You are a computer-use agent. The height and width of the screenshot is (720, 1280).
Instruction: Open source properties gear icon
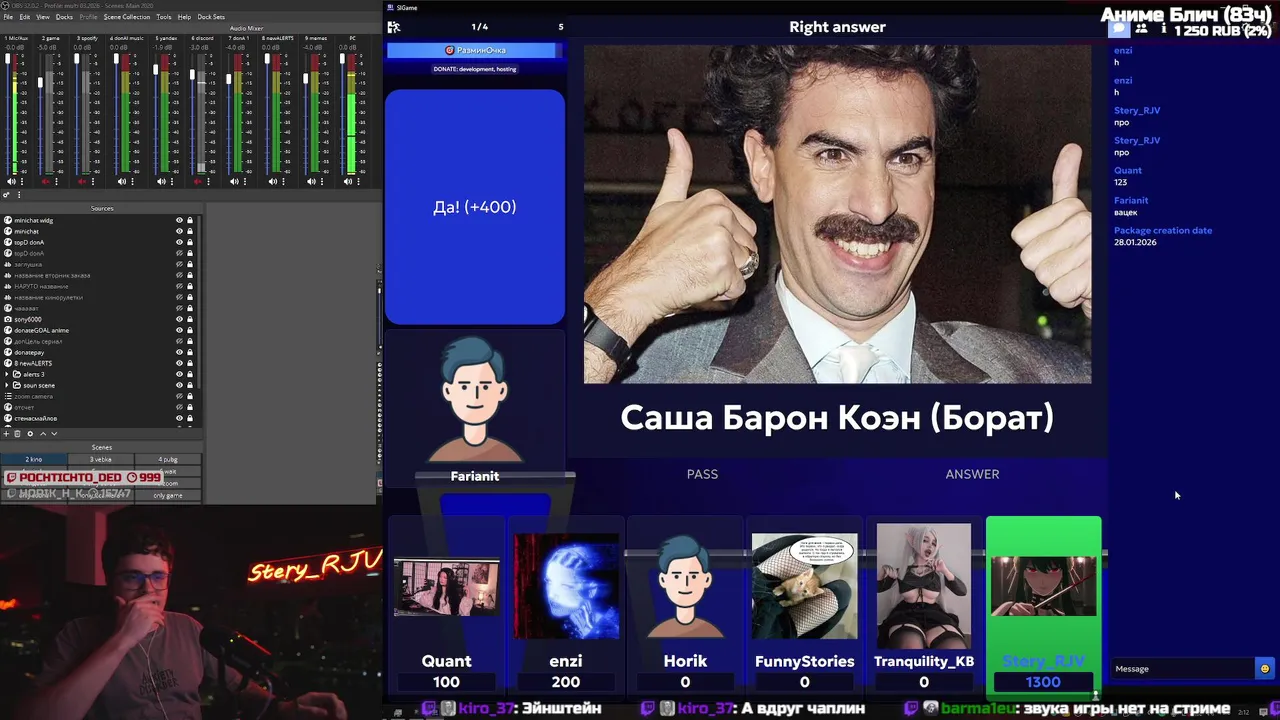(30, 434)
